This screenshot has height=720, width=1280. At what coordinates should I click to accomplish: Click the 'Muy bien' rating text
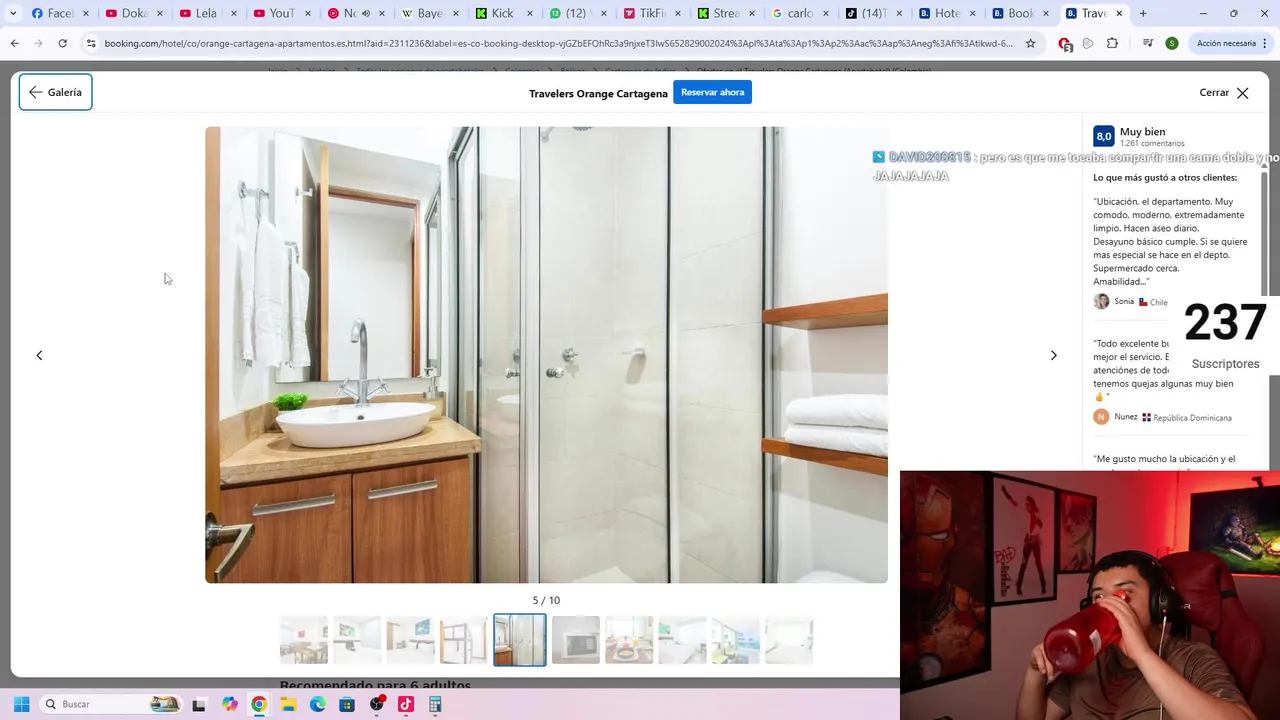point(1142,131)
